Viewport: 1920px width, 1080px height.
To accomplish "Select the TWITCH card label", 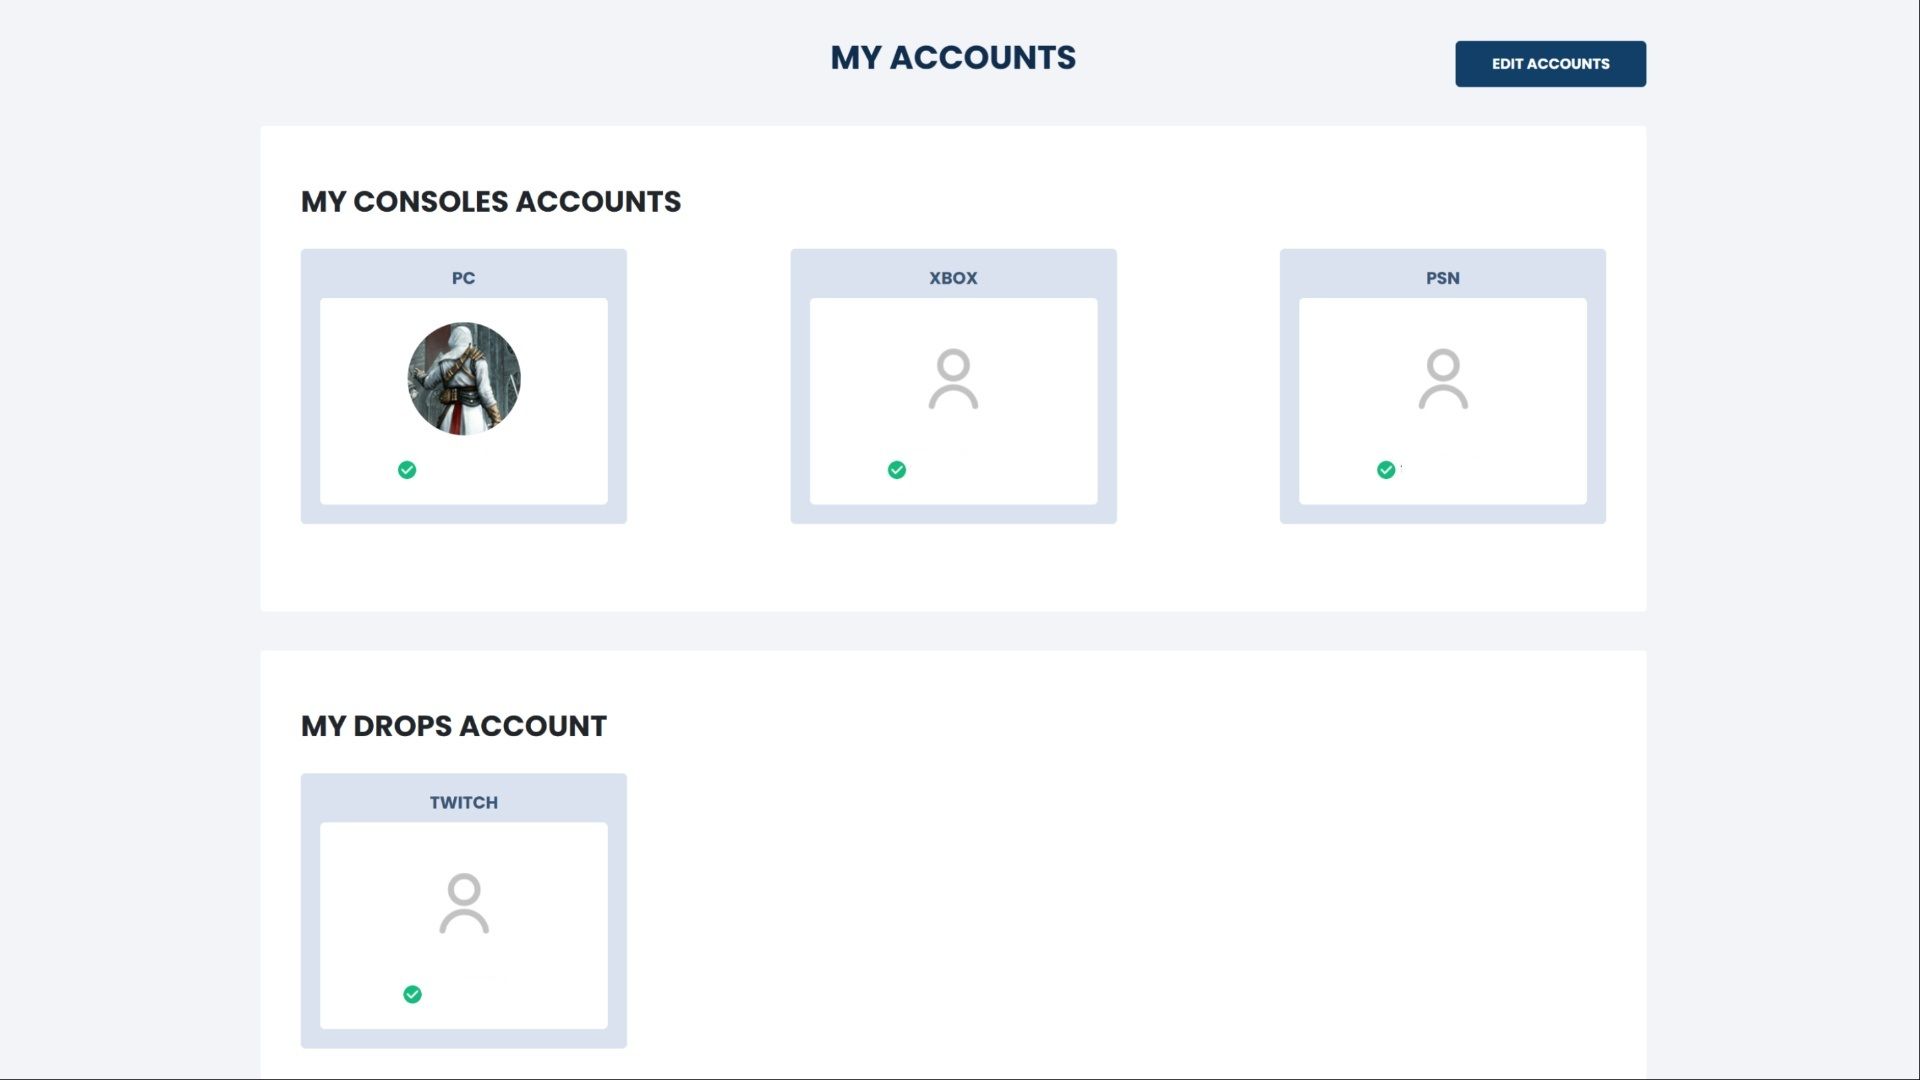I will point(463,802).
